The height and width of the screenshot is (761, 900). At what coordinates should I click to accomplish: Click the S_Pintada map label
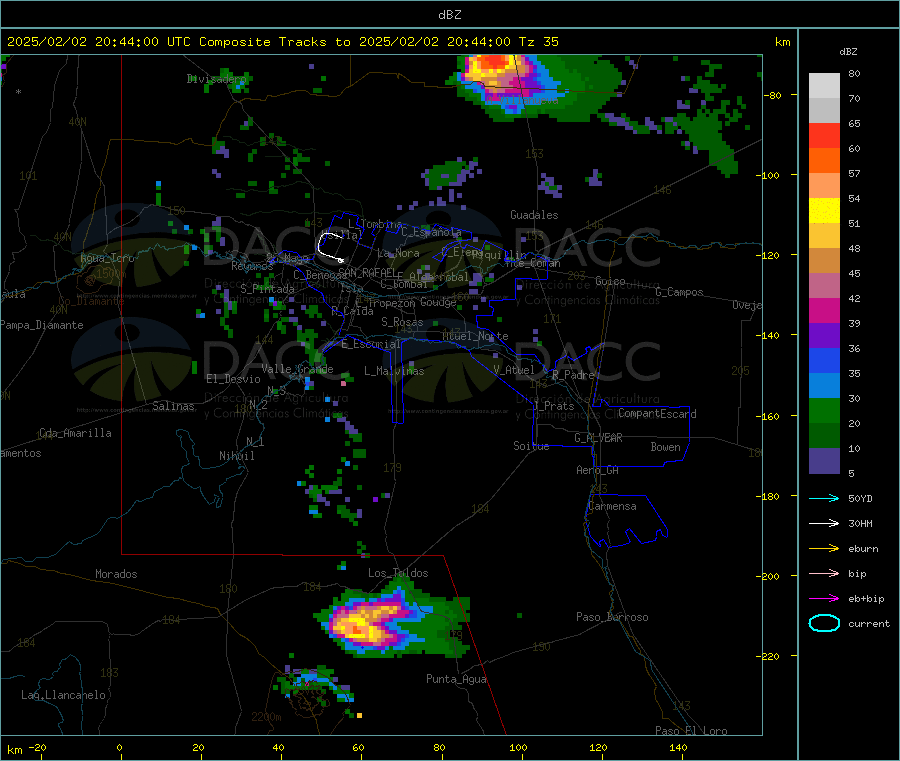tap(267, 289)
